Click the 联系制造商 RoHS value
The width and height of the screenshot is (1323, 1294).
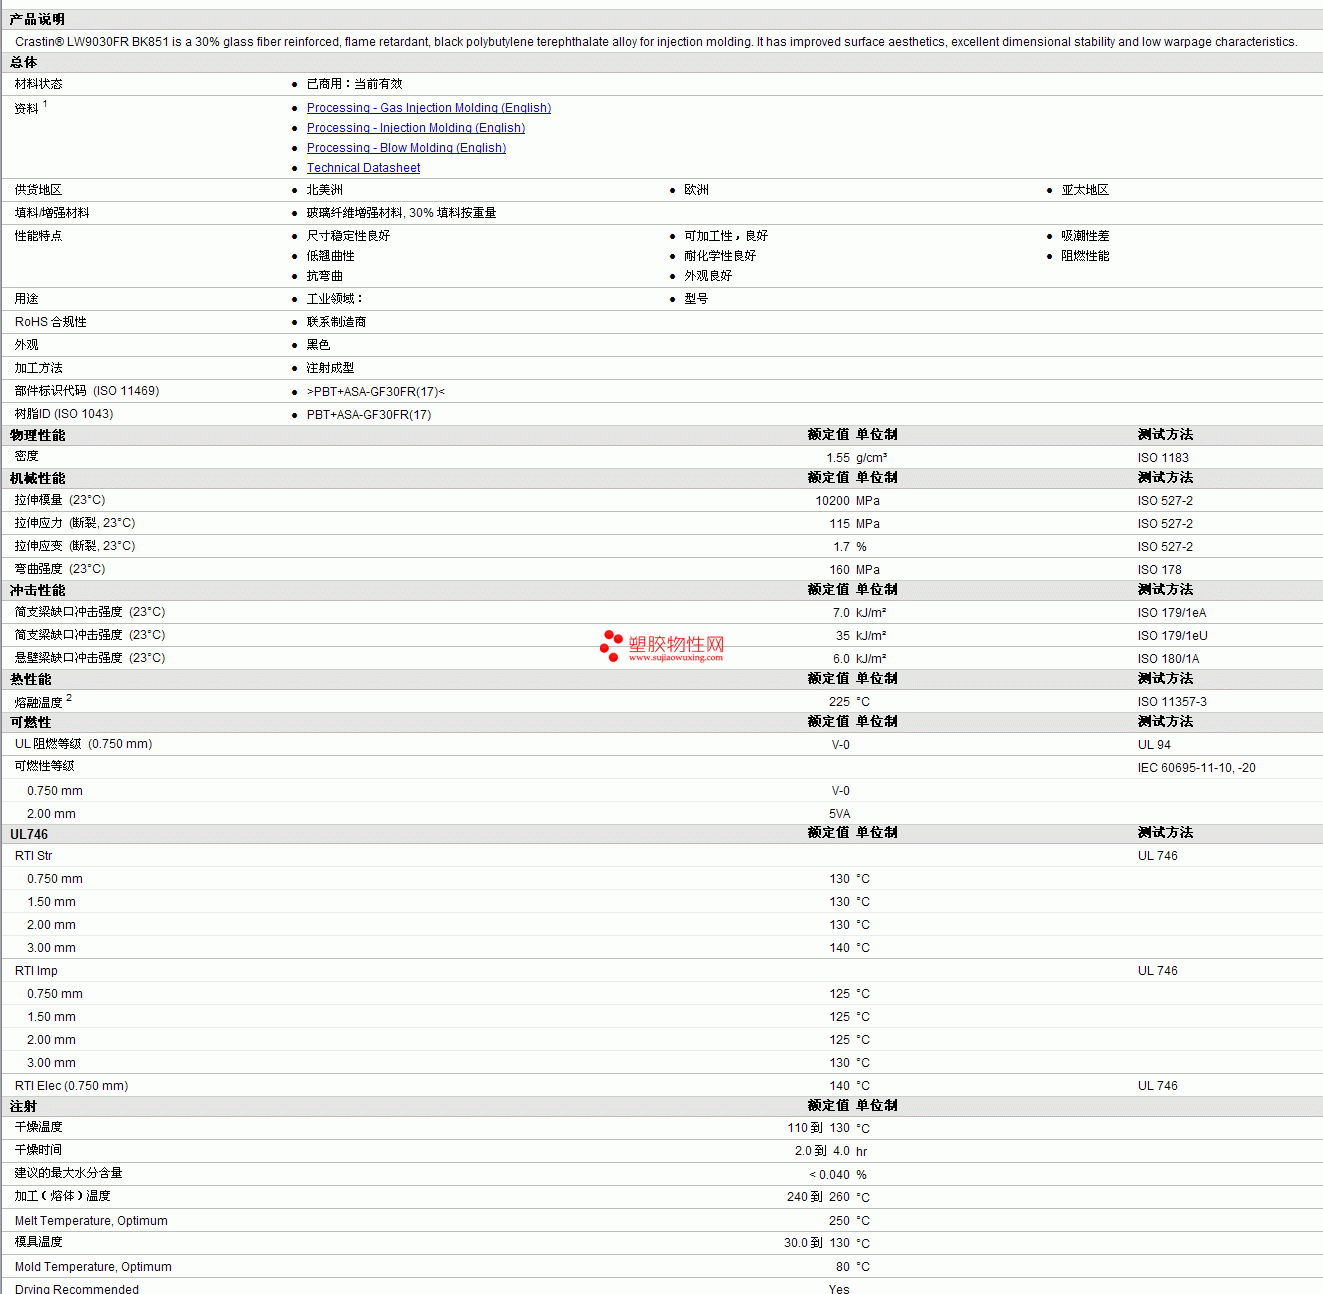point(336,322)
